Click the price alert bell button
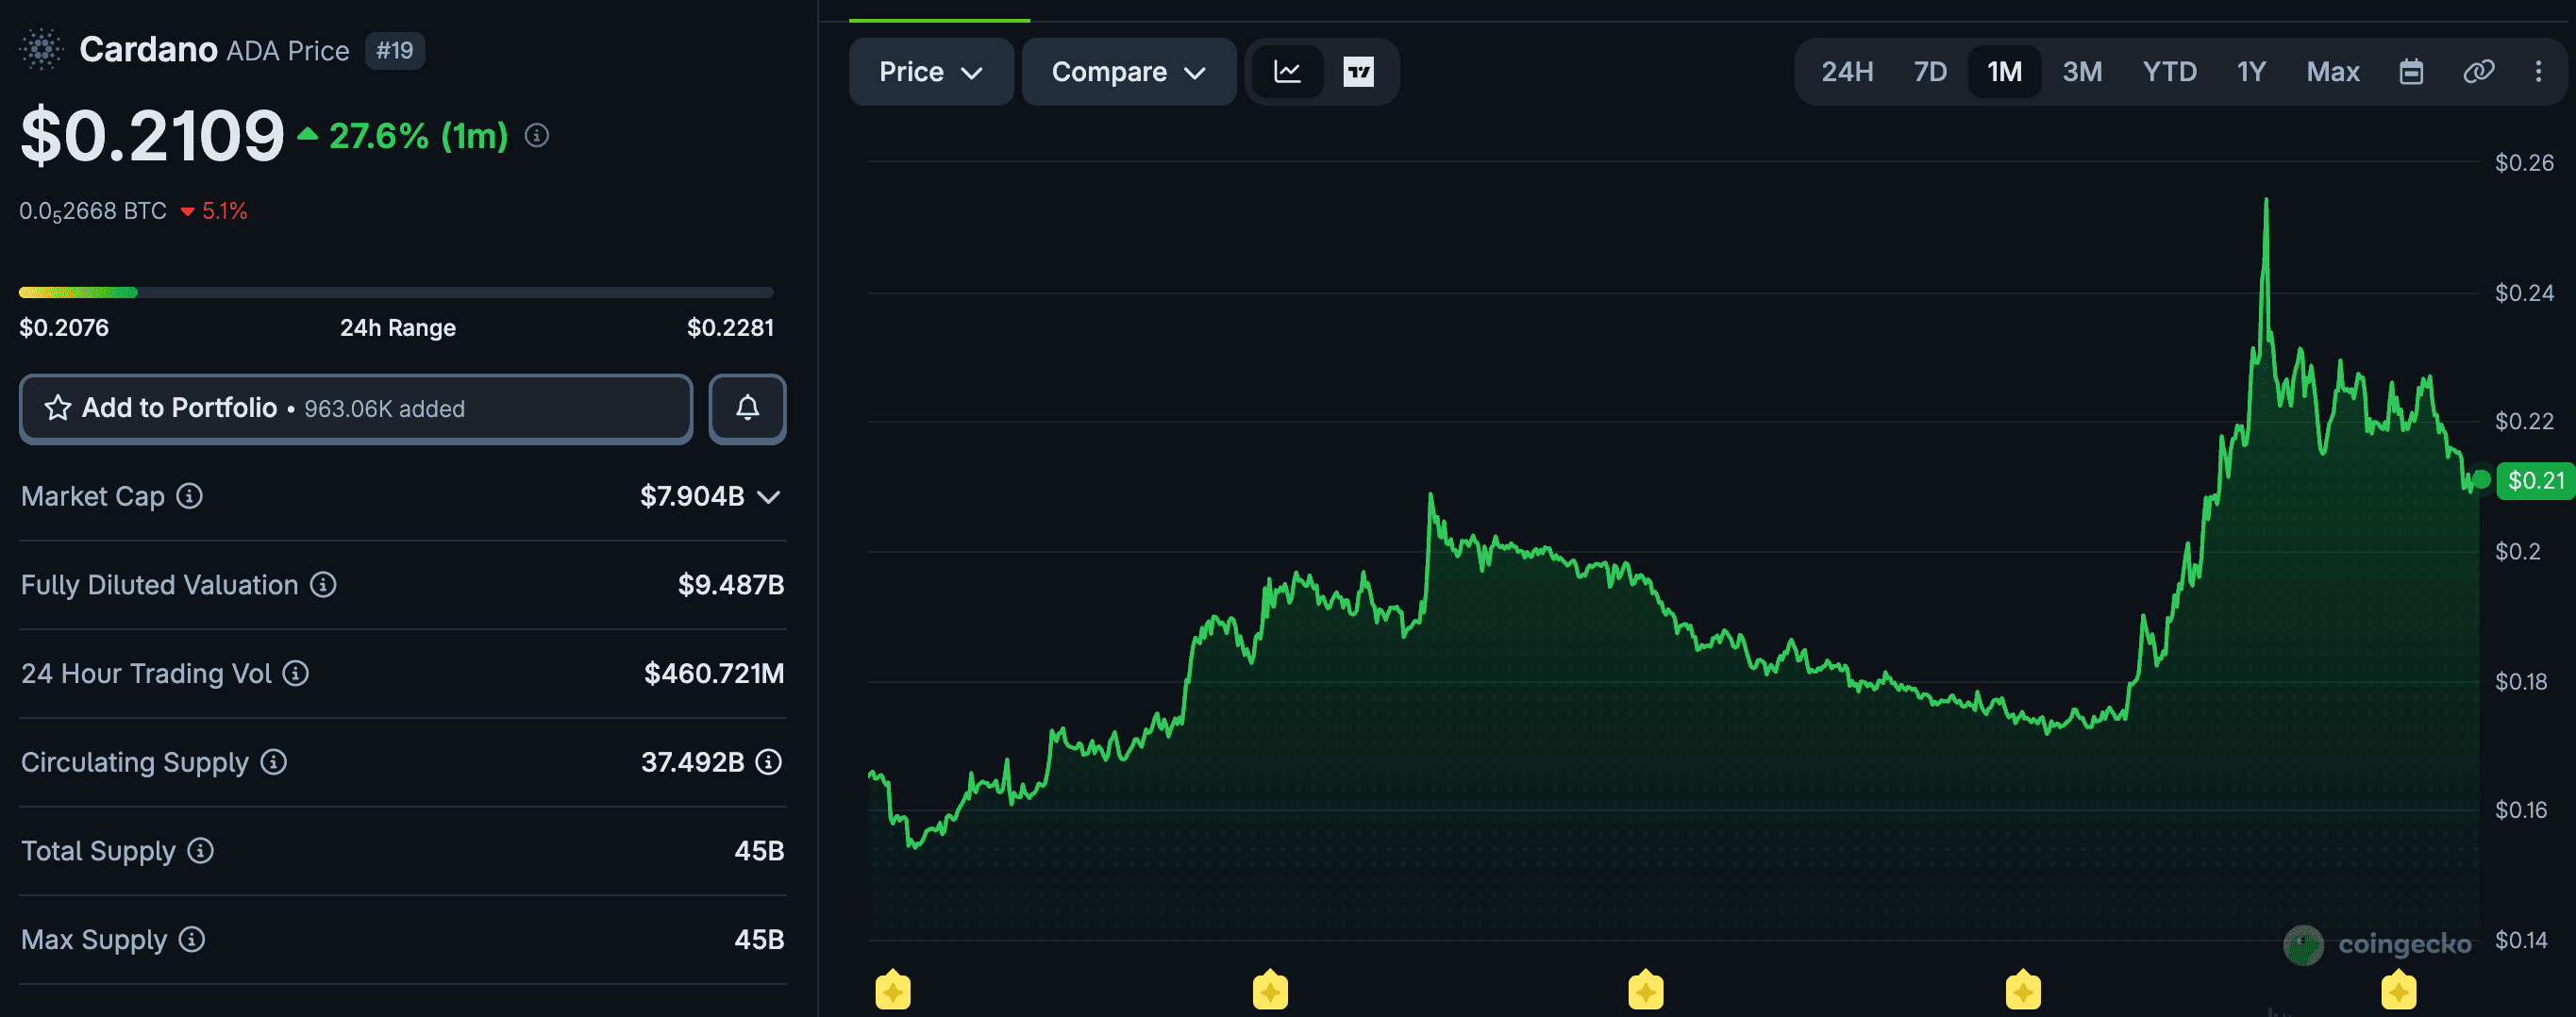The image size is (2576, 1017). (x=747, y=408)
